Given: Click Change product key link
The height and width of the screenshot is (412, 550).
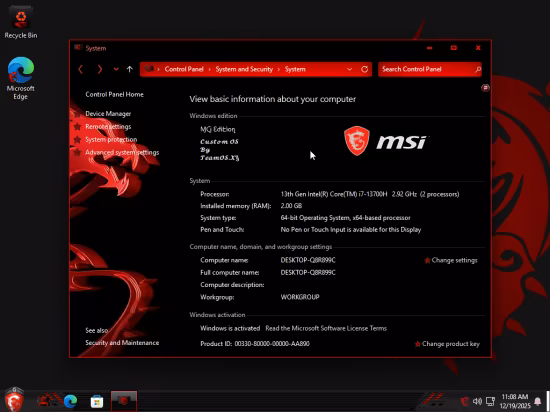Looking at the screenshot, I should (x=451, y=344).
